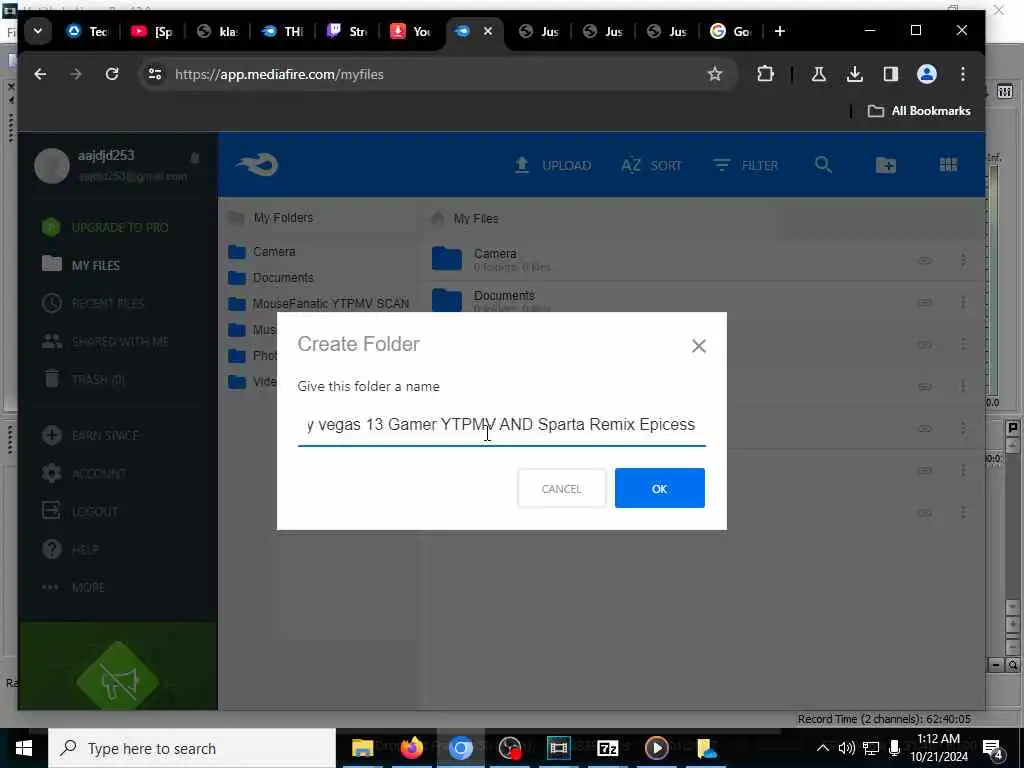Open the Chrome three-dot menu
Viewport: 1024px width, 768px height.
click(x=963, y=74)
